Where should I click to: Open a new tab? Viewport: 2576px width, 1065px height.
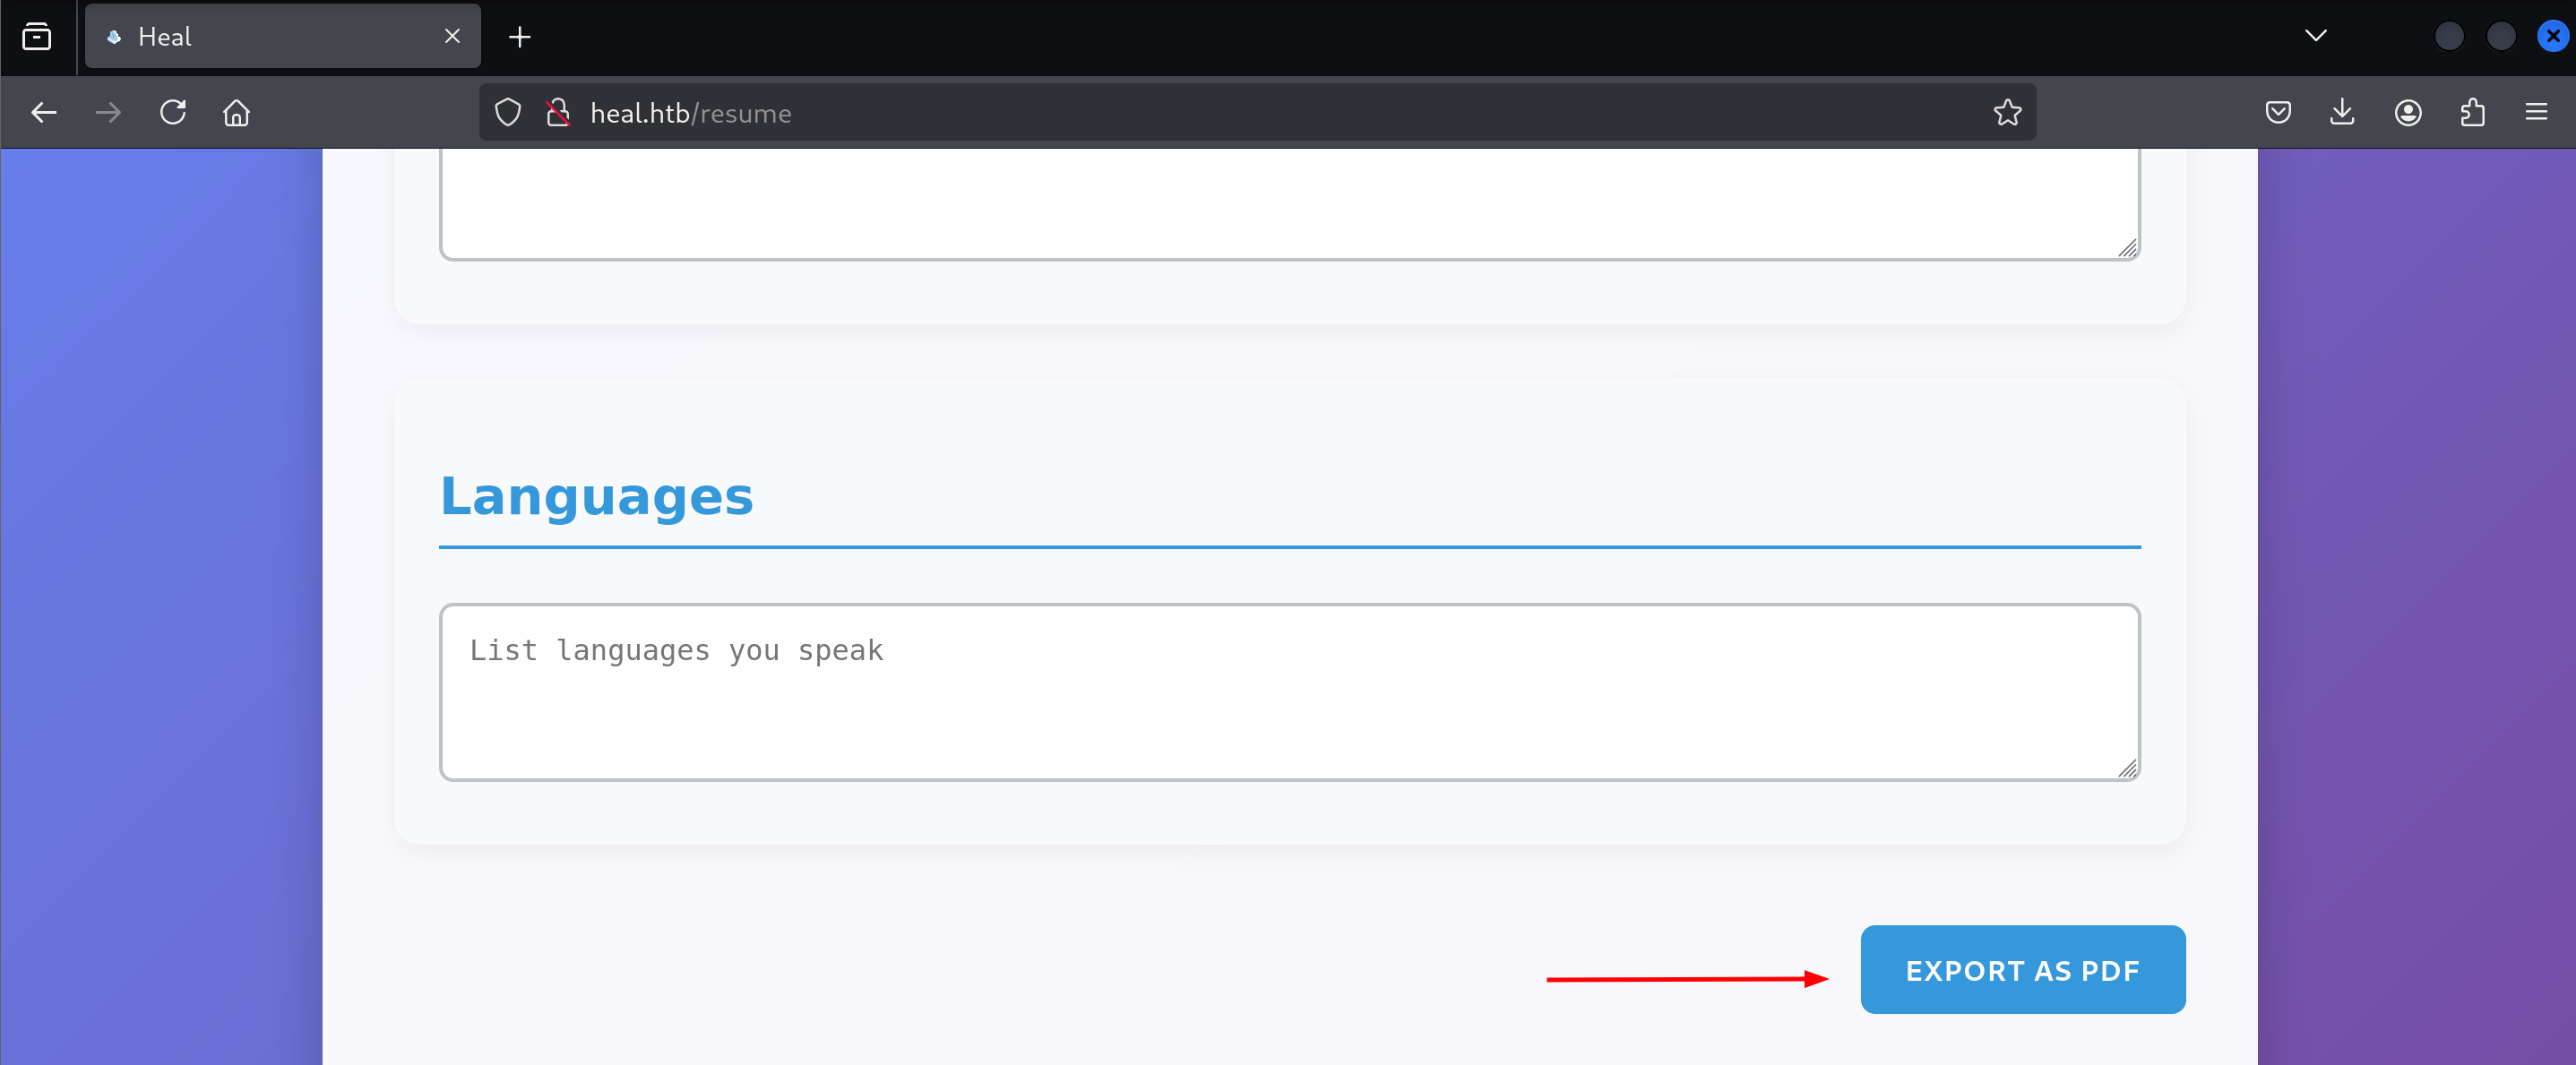point(520,37)
